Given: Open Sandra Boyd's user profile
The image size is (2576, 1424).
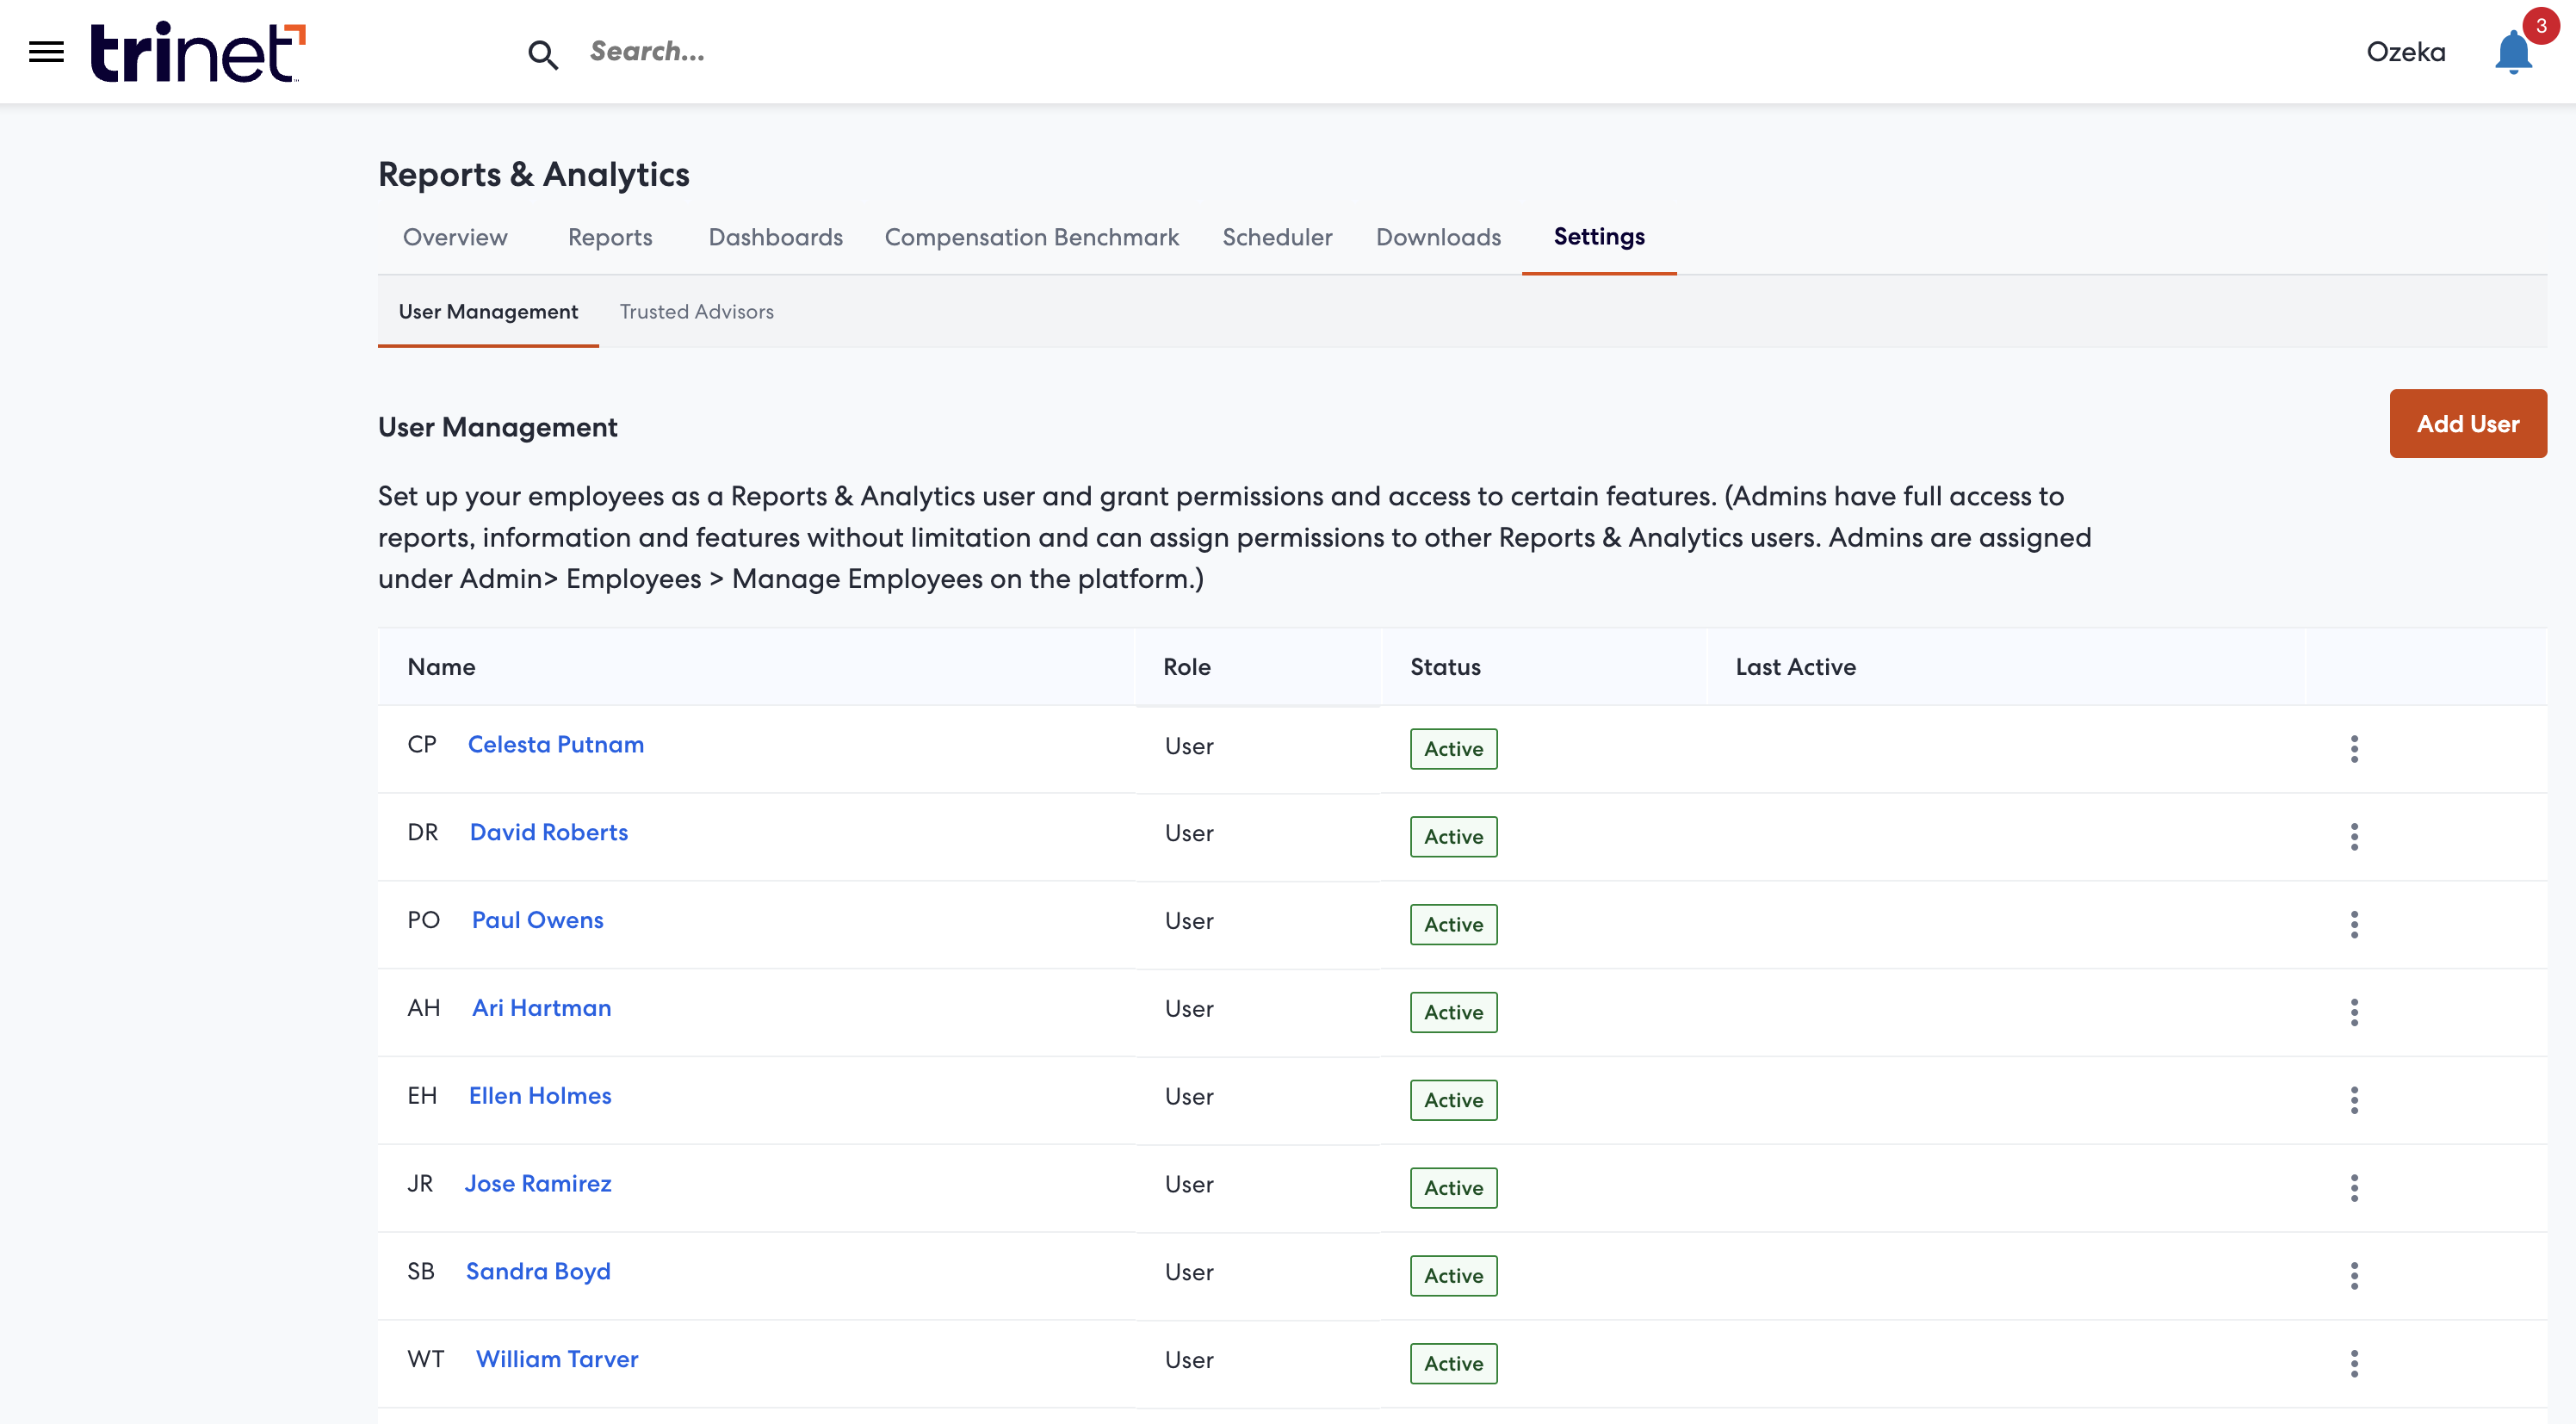Looking at the screenshot, I should coord(538,1272).
